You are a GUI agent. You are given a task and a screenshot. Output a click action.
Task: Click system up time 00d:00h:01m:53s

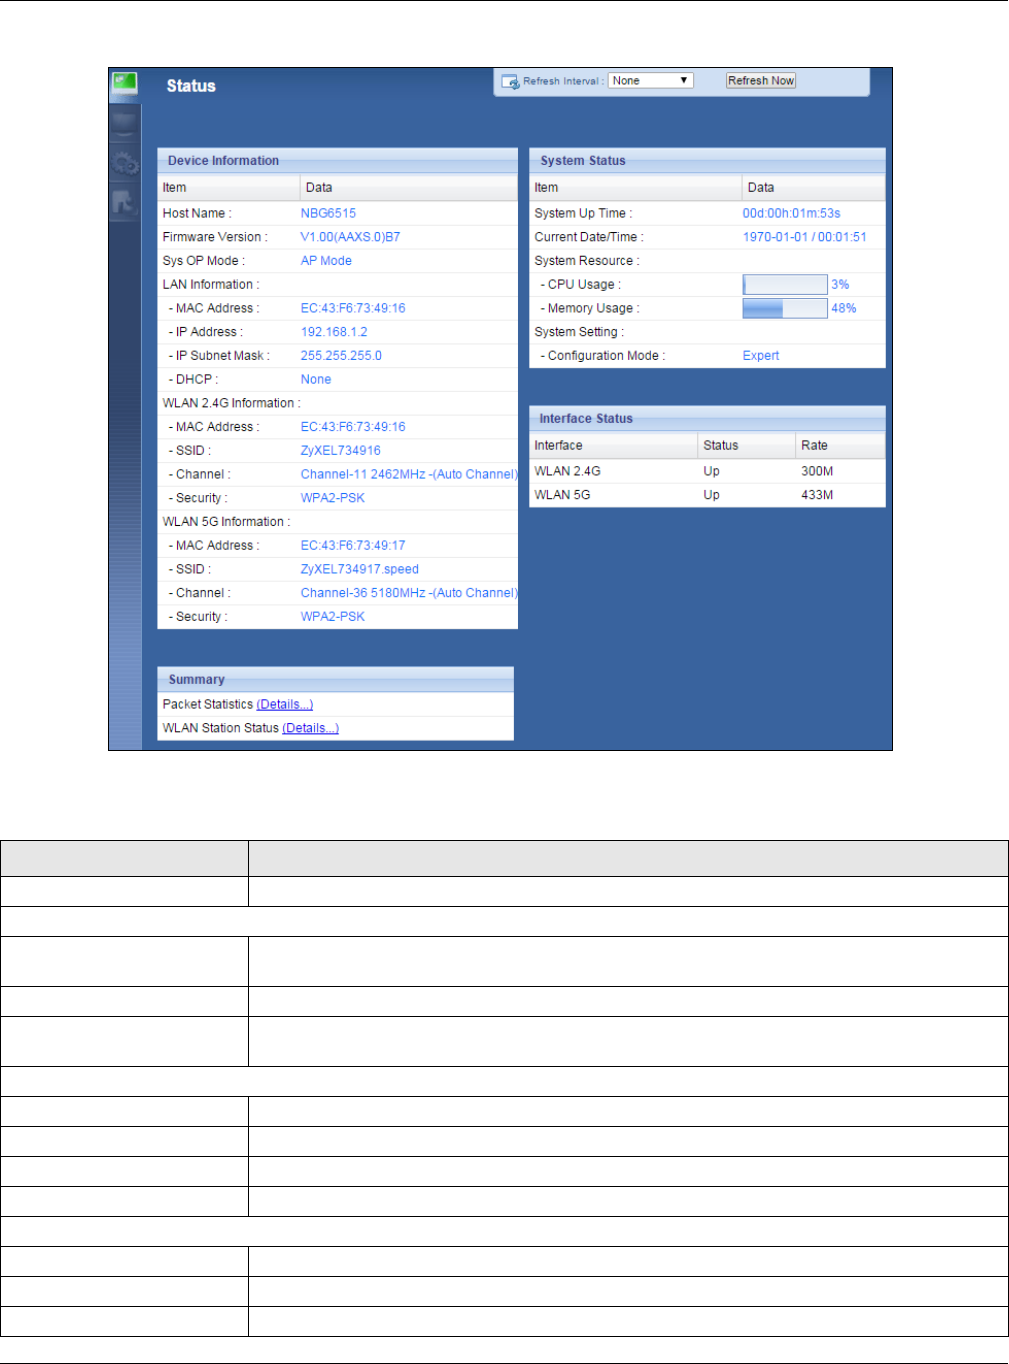791,214
